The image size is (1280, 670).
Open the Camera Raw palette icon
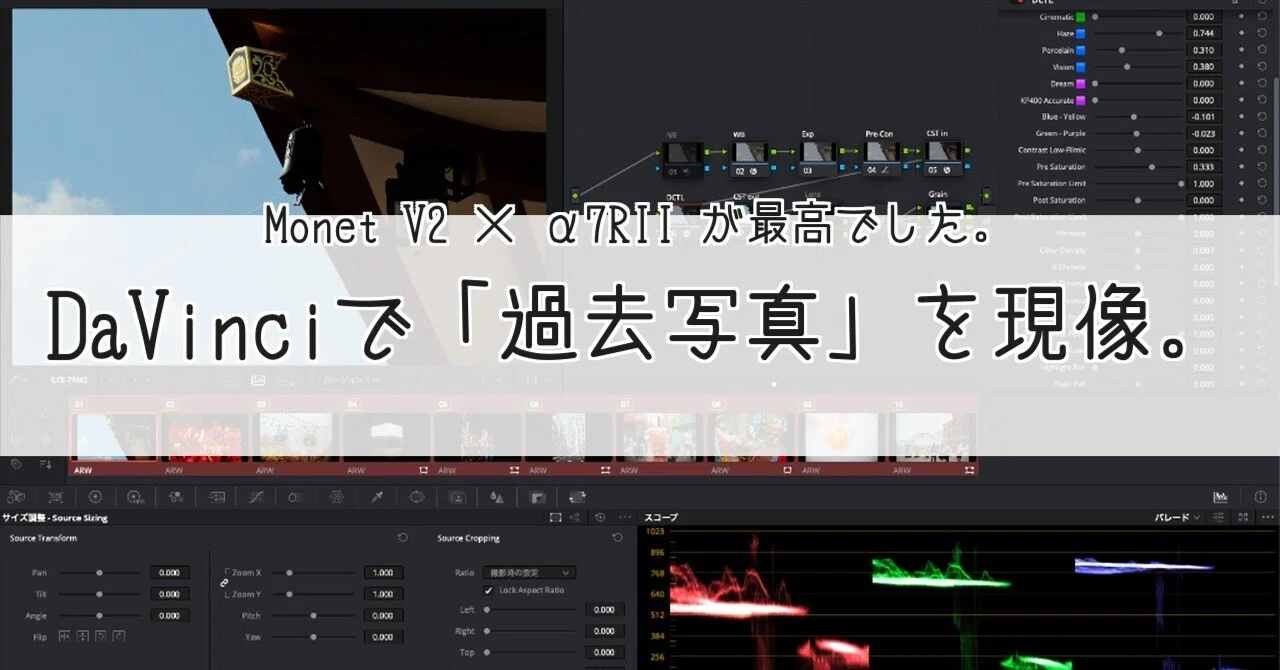(x=15, y=496)
